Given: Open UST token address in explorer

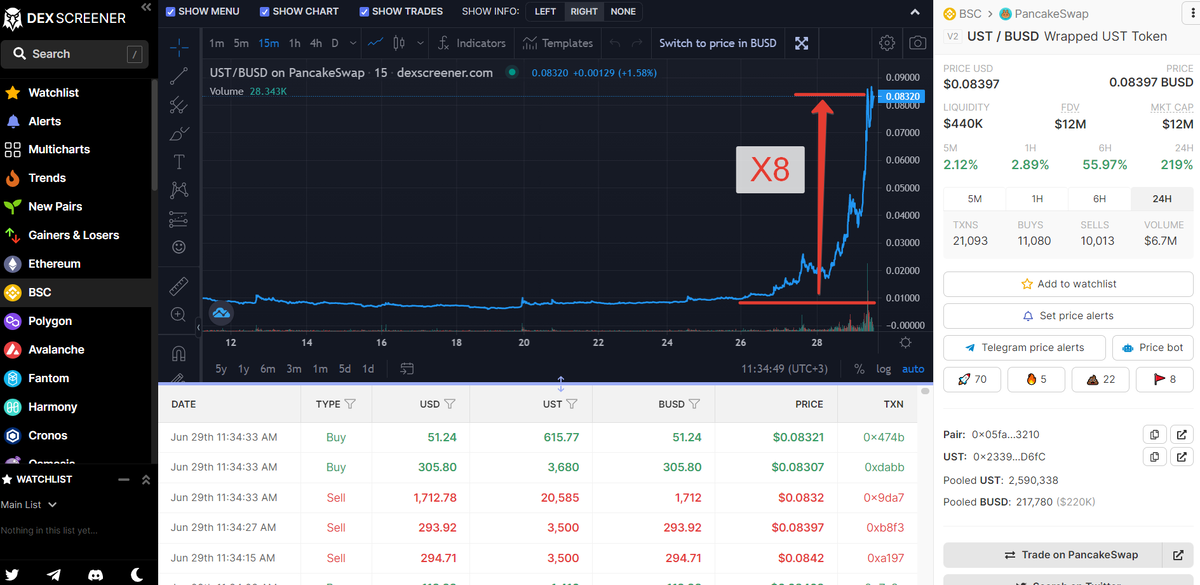Looking at the screenshot, I should [1181, 457].
